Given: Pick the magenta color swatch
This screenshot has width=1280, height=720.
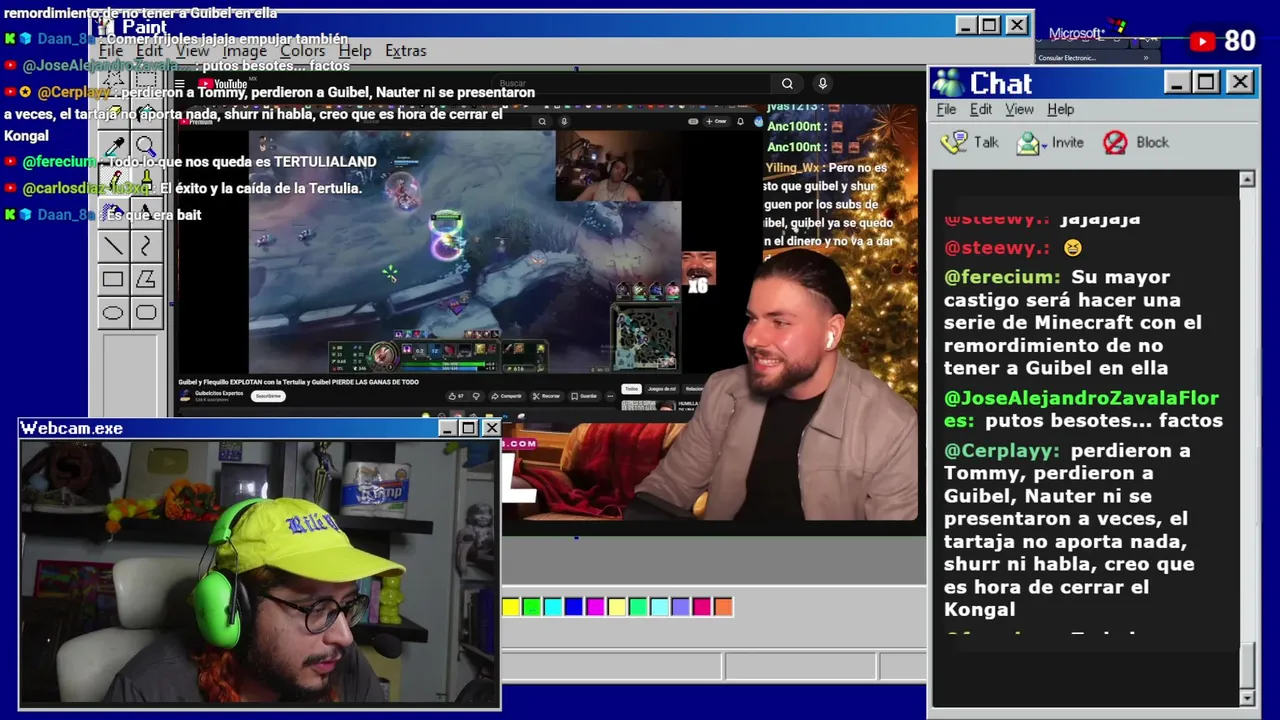Looking at the screenshot, I should point(595,607).
